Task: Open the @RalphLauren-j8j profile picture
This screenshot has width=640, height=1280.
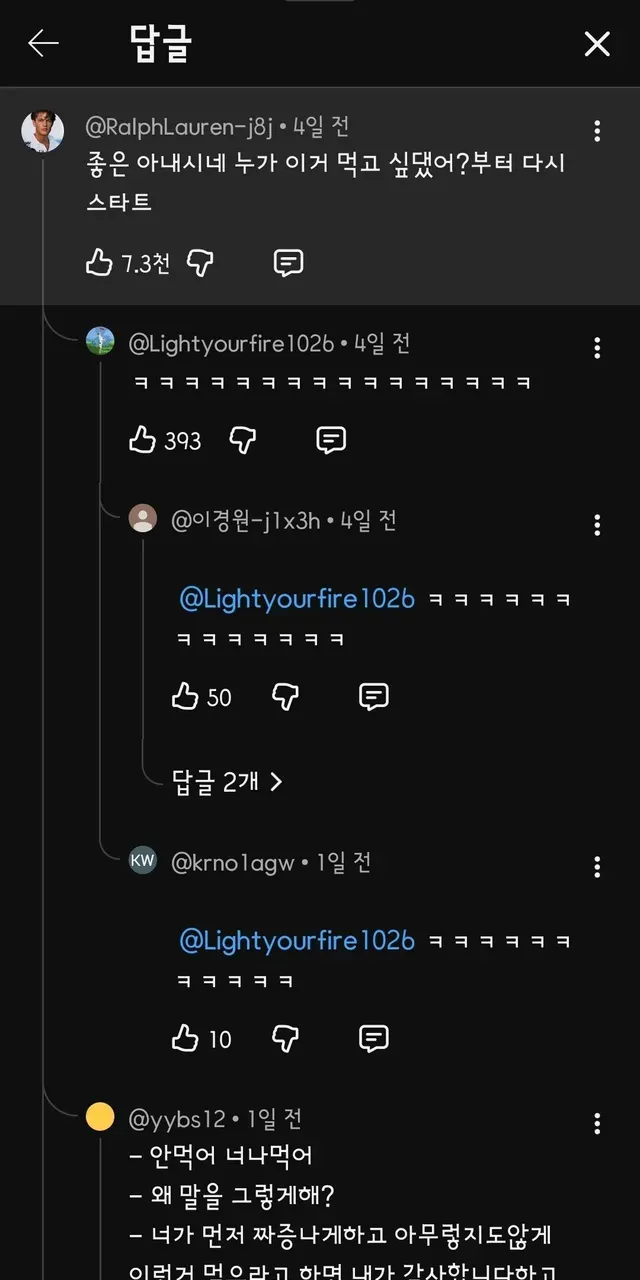Action: click(x=43, y=132)
